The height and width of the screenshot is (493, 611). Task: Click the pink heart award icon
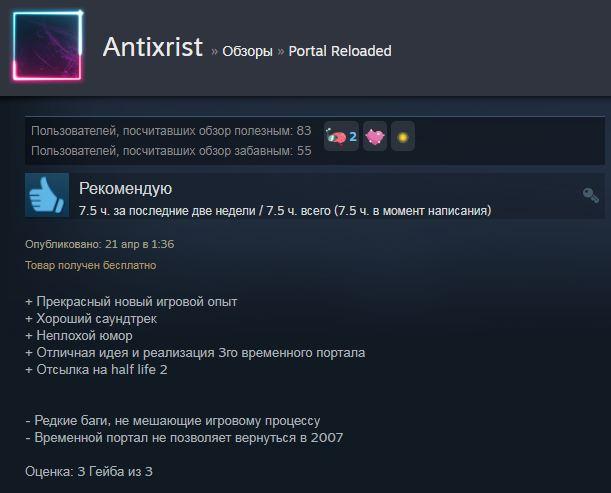coord(375,136)
